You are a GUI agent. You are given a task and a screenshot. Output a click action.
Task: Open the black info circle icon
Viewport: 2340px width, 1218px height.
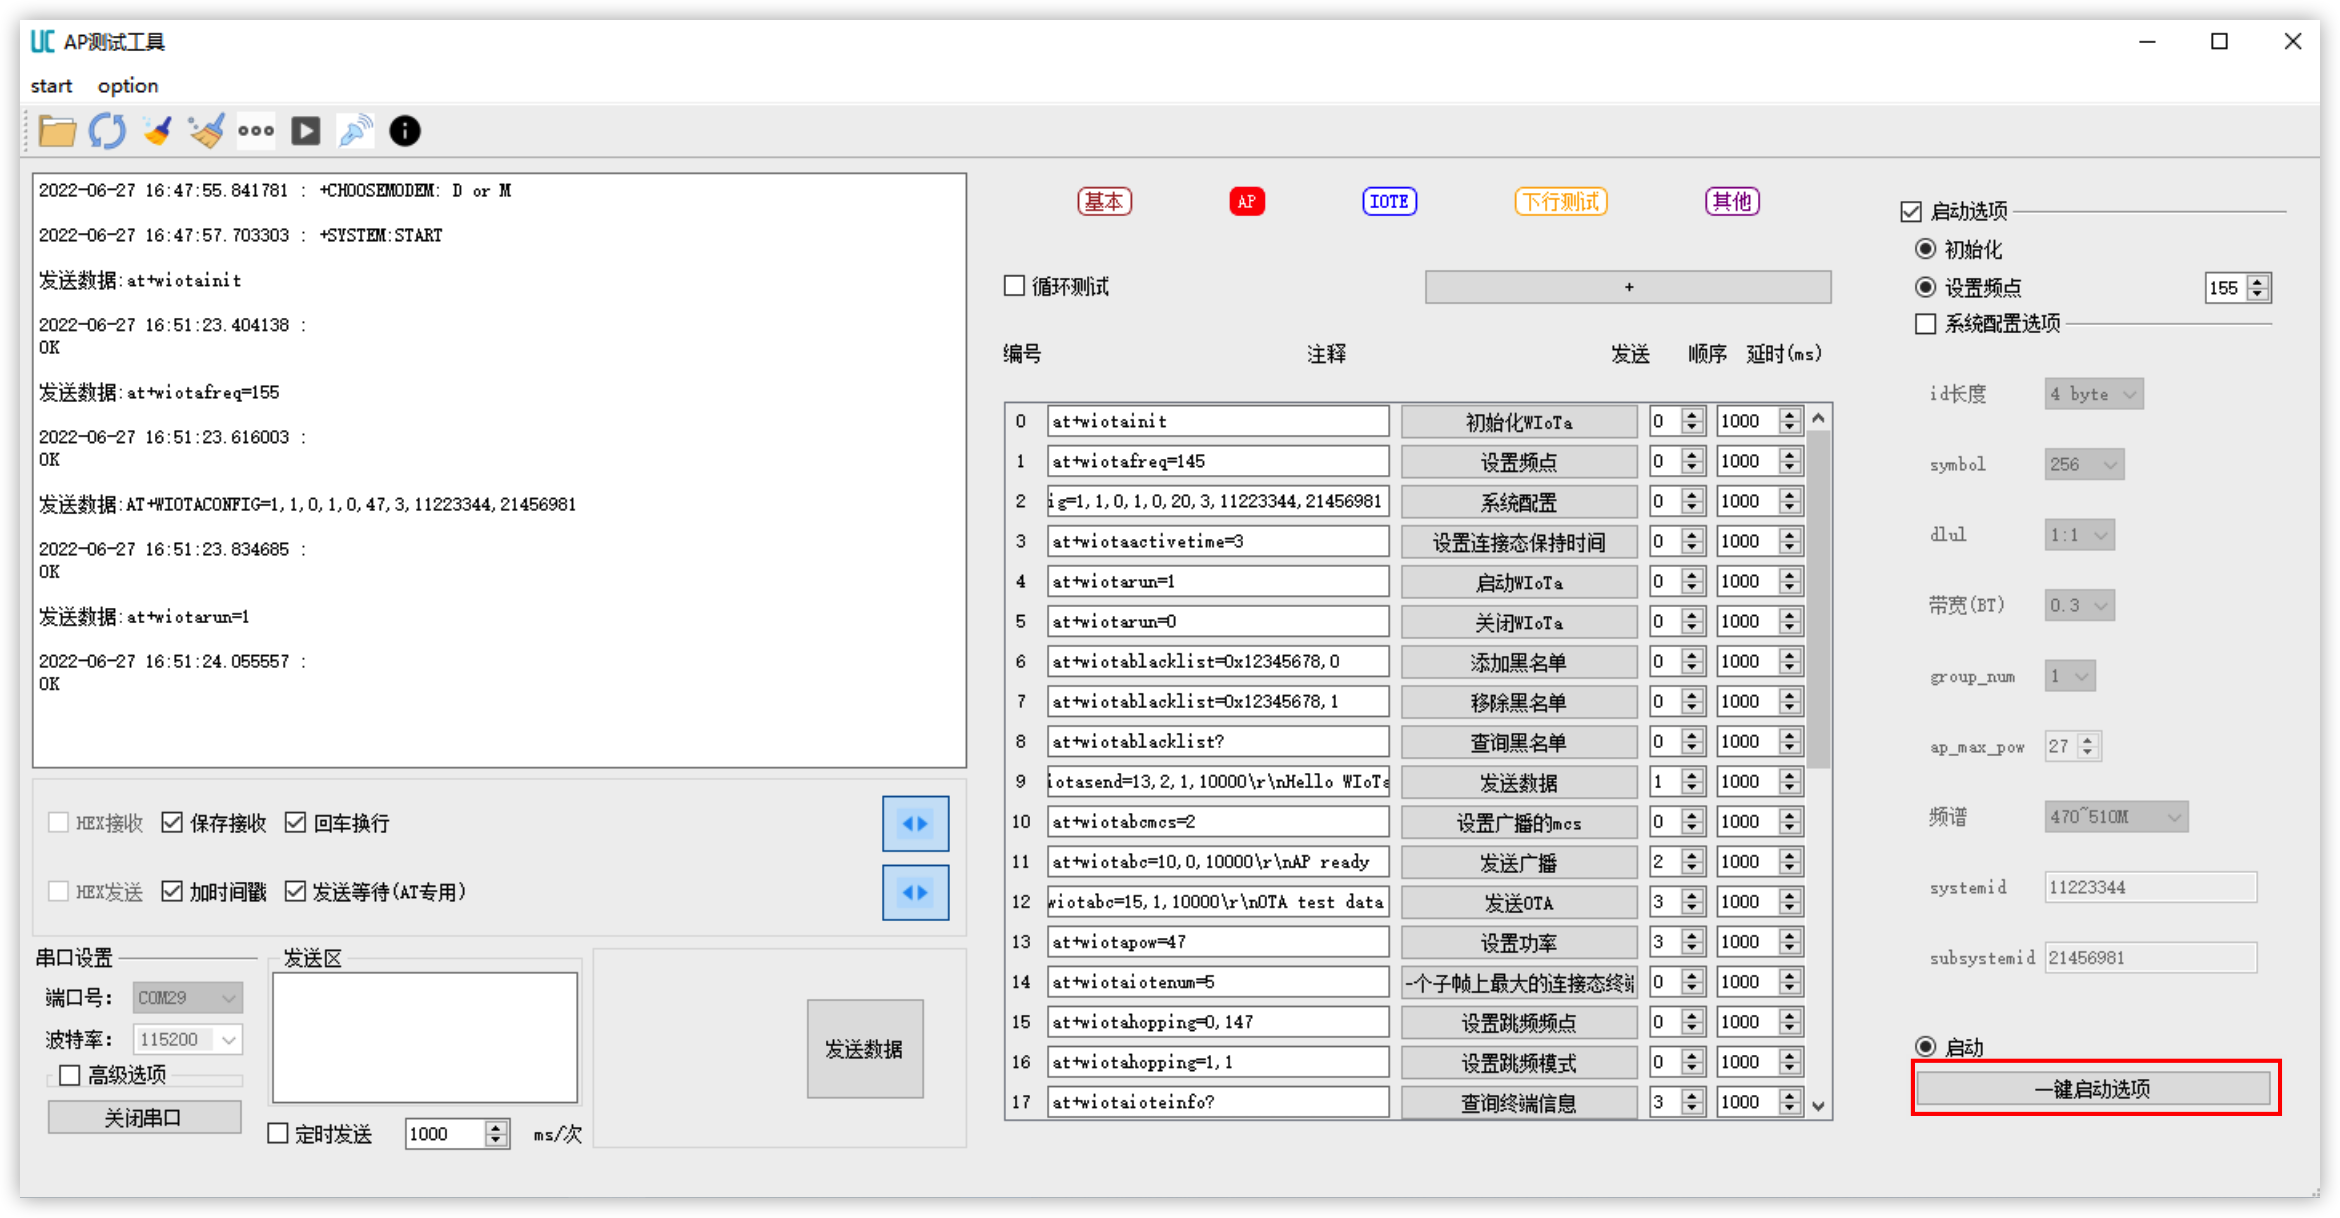tap(405, 131)
